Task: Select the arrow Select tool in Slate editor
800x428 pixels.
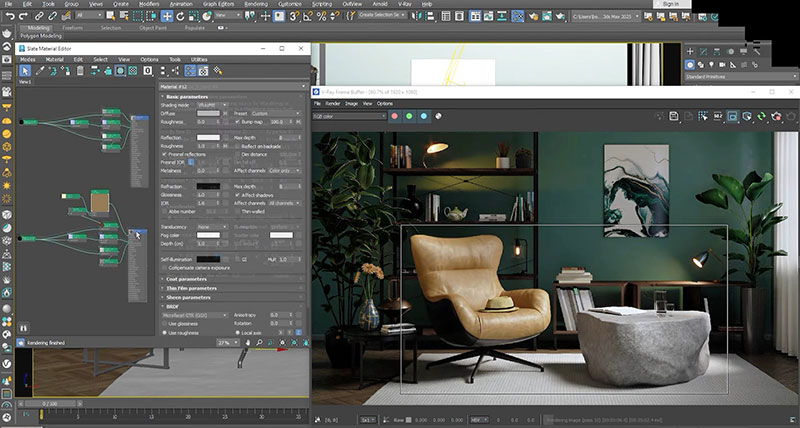Action: [x=25, y=71]
